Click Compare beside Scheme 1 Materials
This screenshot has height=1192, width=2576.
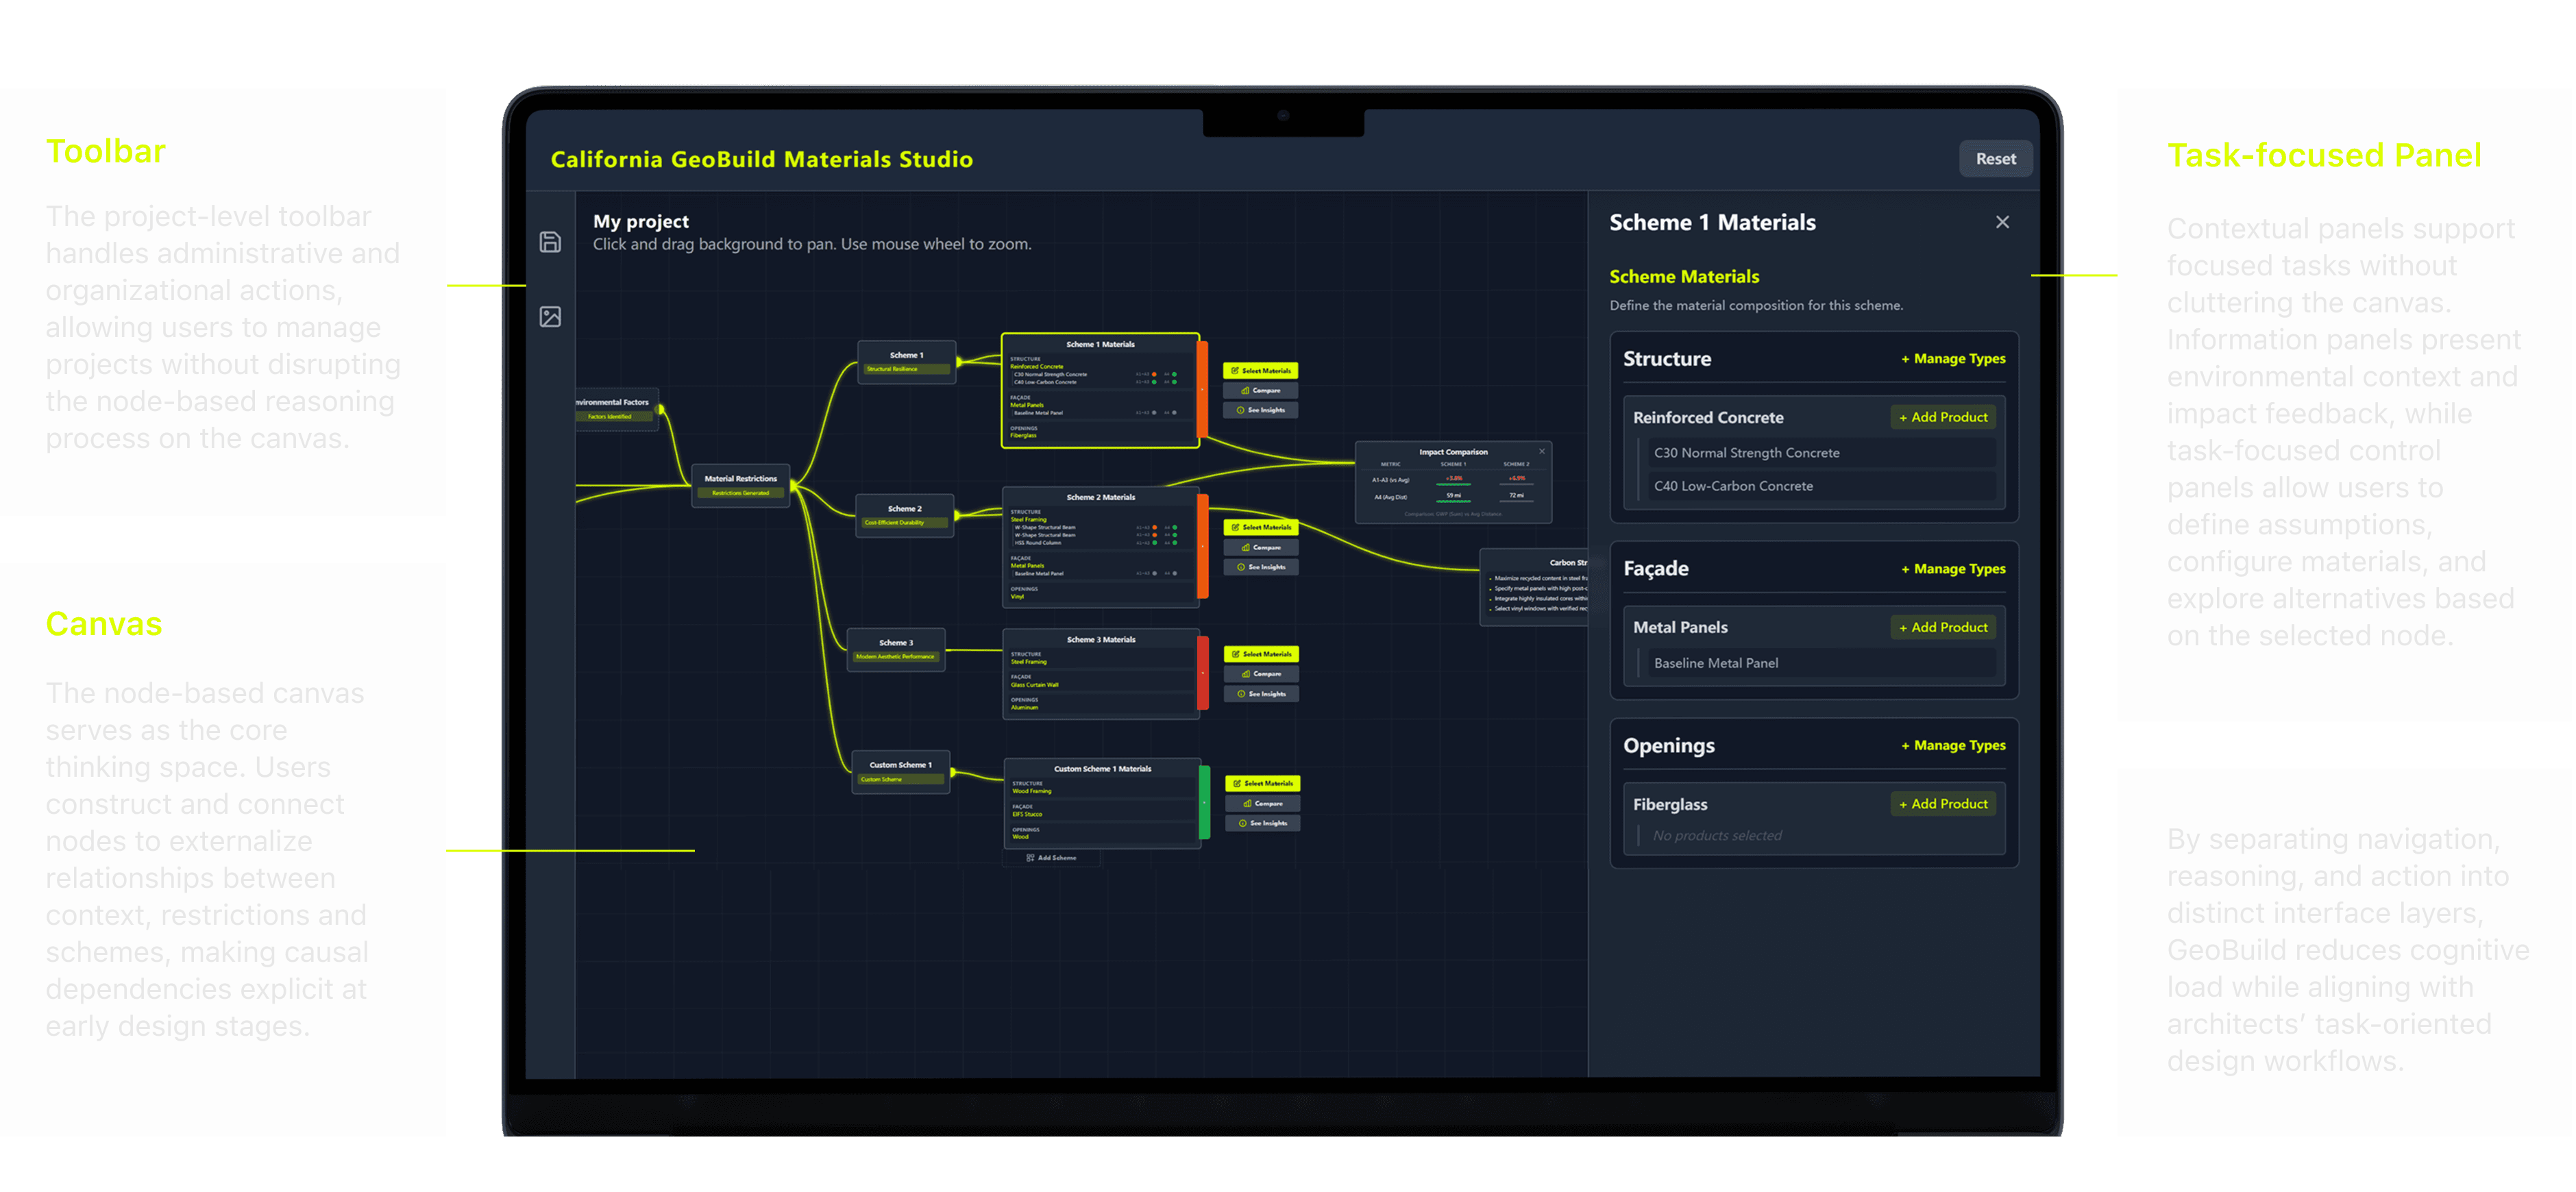[1260, 391]
